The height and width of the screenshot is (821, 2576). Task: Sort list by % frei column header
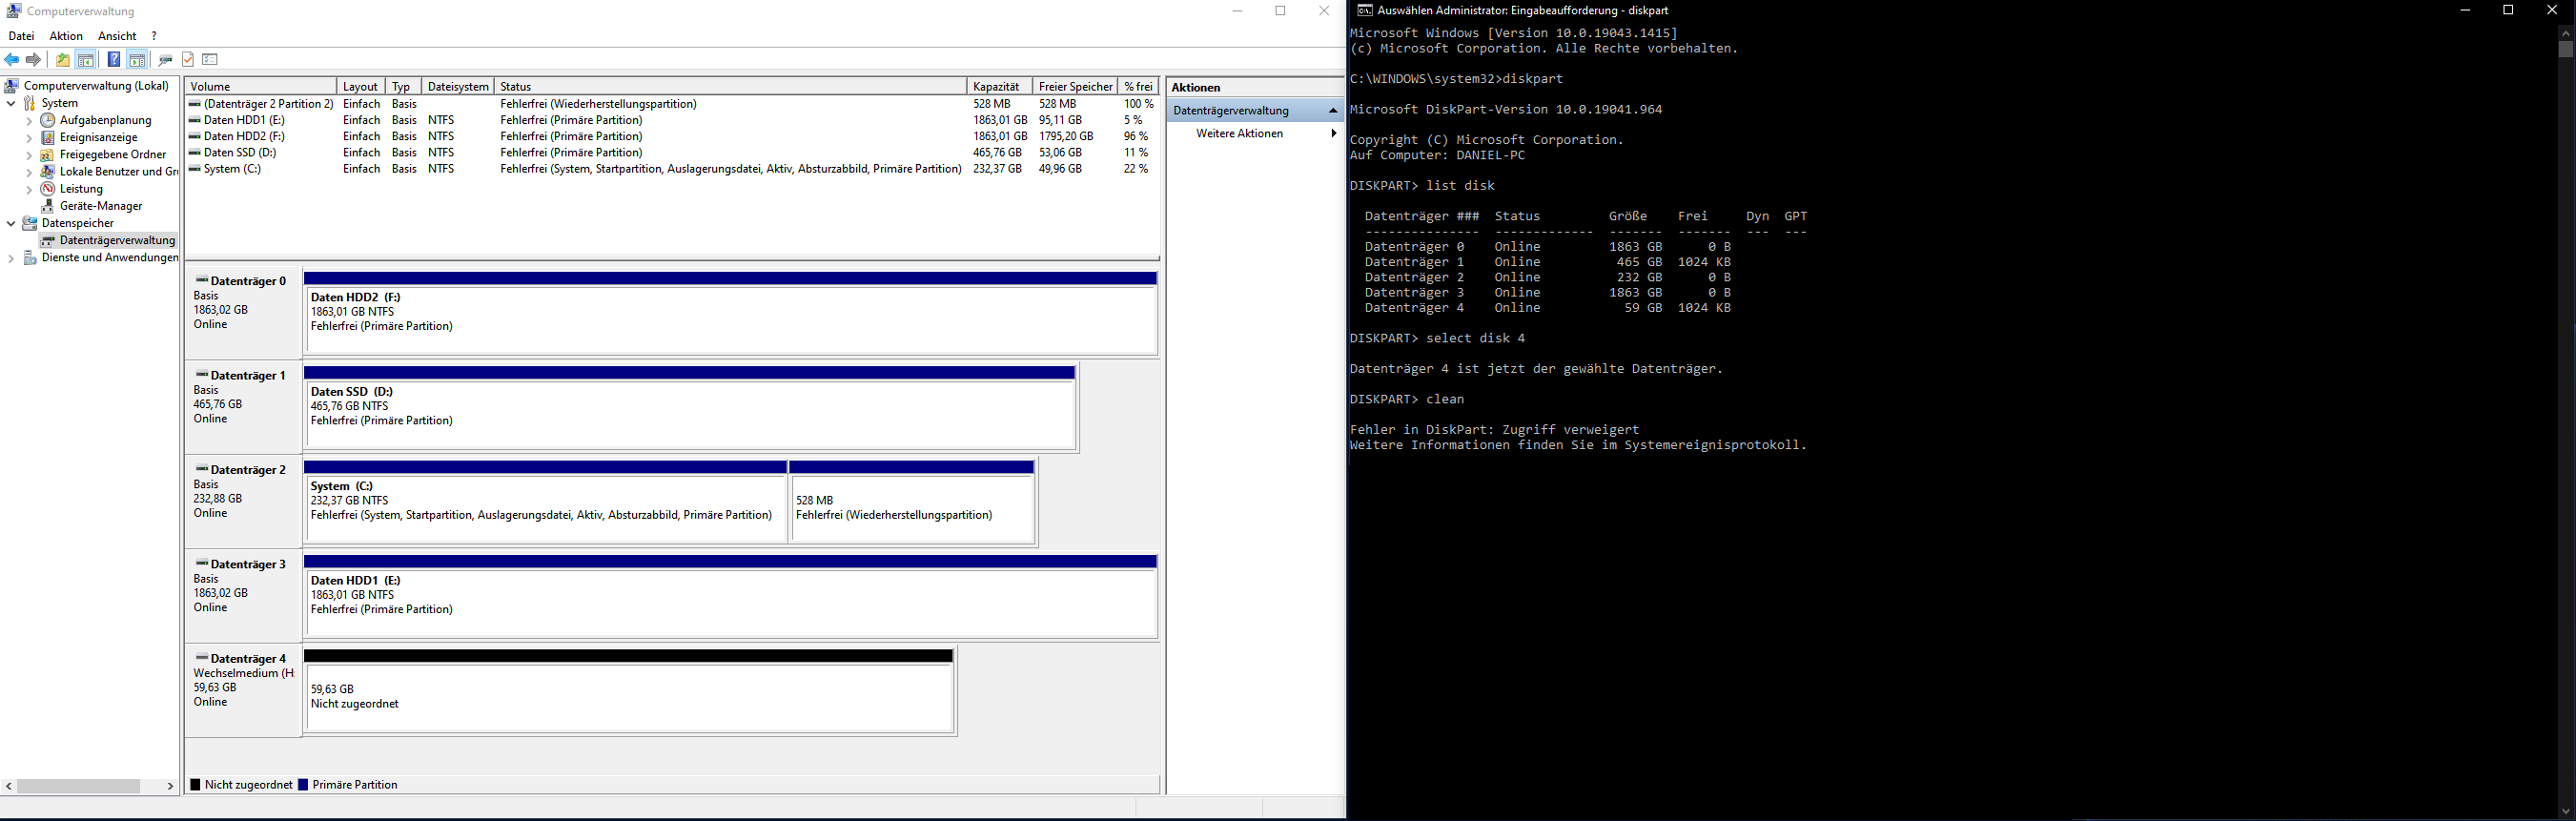[x=1138, y=87]
